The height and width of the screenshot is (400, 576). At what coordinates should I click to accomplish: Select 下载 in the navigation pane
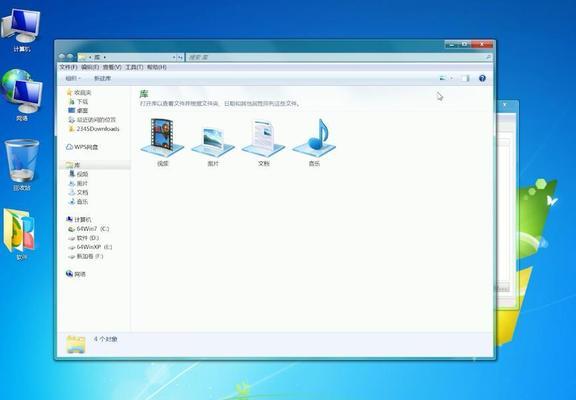78,102
